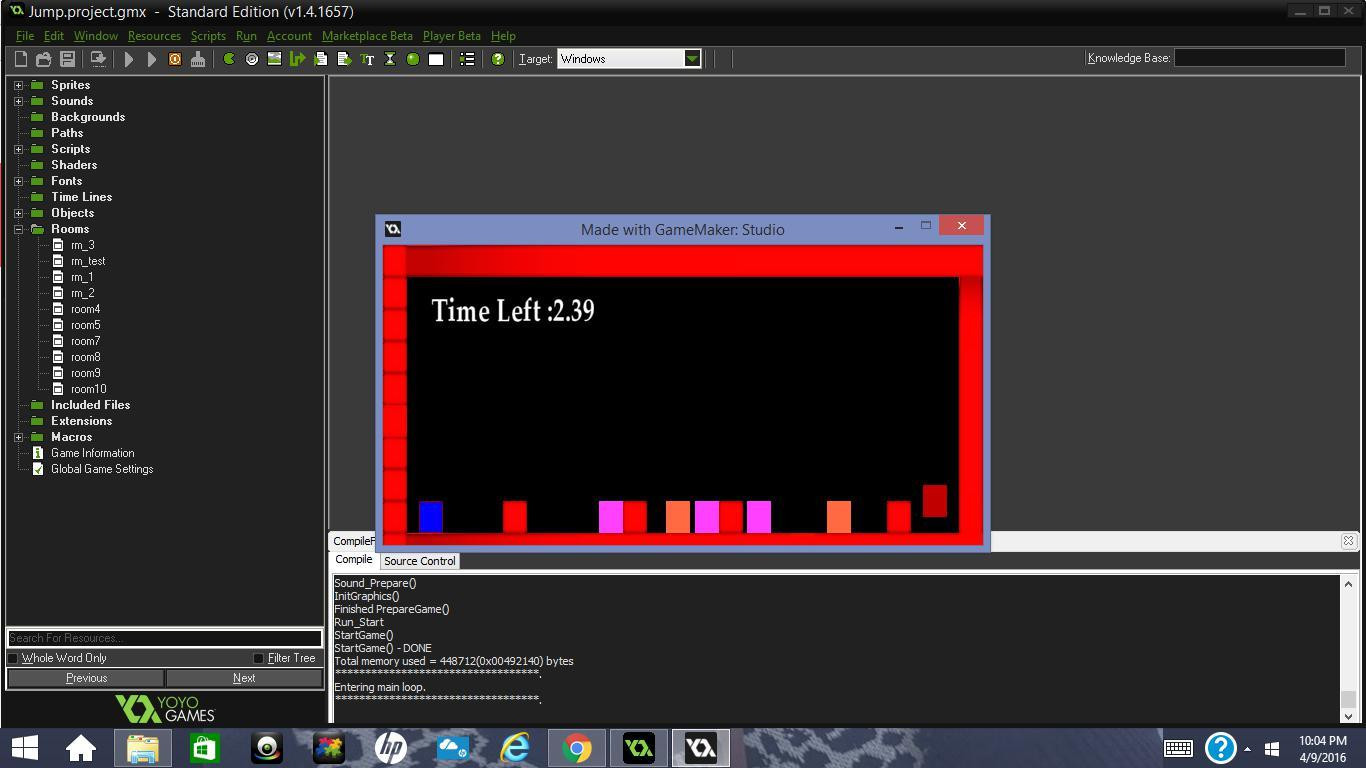Screen dimensions: 1366x768
Task: Focus the Search For Resources field
Action: tap(165, 638)
